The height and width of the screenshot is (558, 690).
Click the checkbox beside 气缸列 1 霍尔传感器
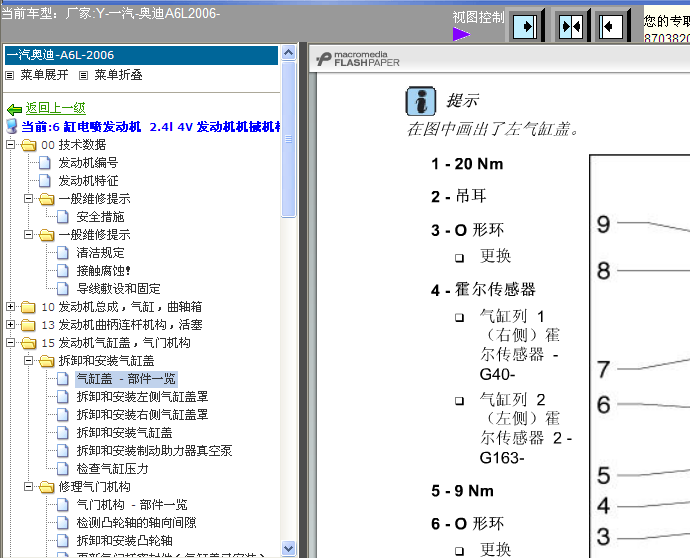point(459,317)
